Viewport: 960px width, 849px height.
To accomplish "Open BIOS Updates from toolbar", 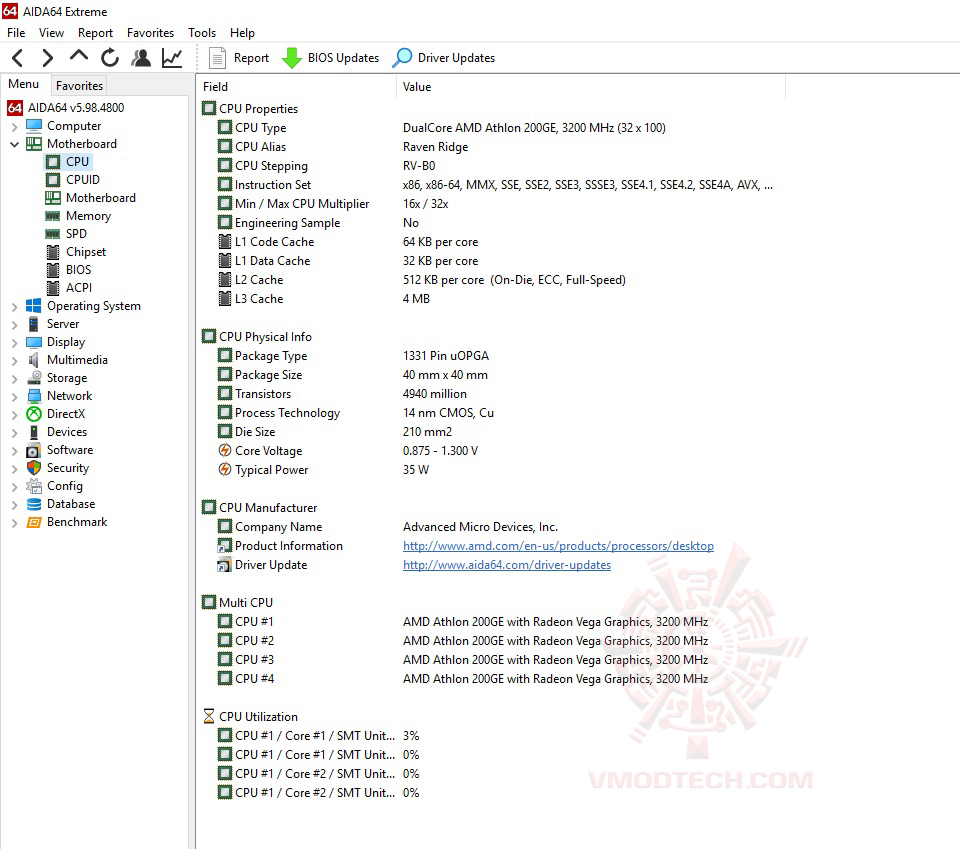I will (331, 58).
